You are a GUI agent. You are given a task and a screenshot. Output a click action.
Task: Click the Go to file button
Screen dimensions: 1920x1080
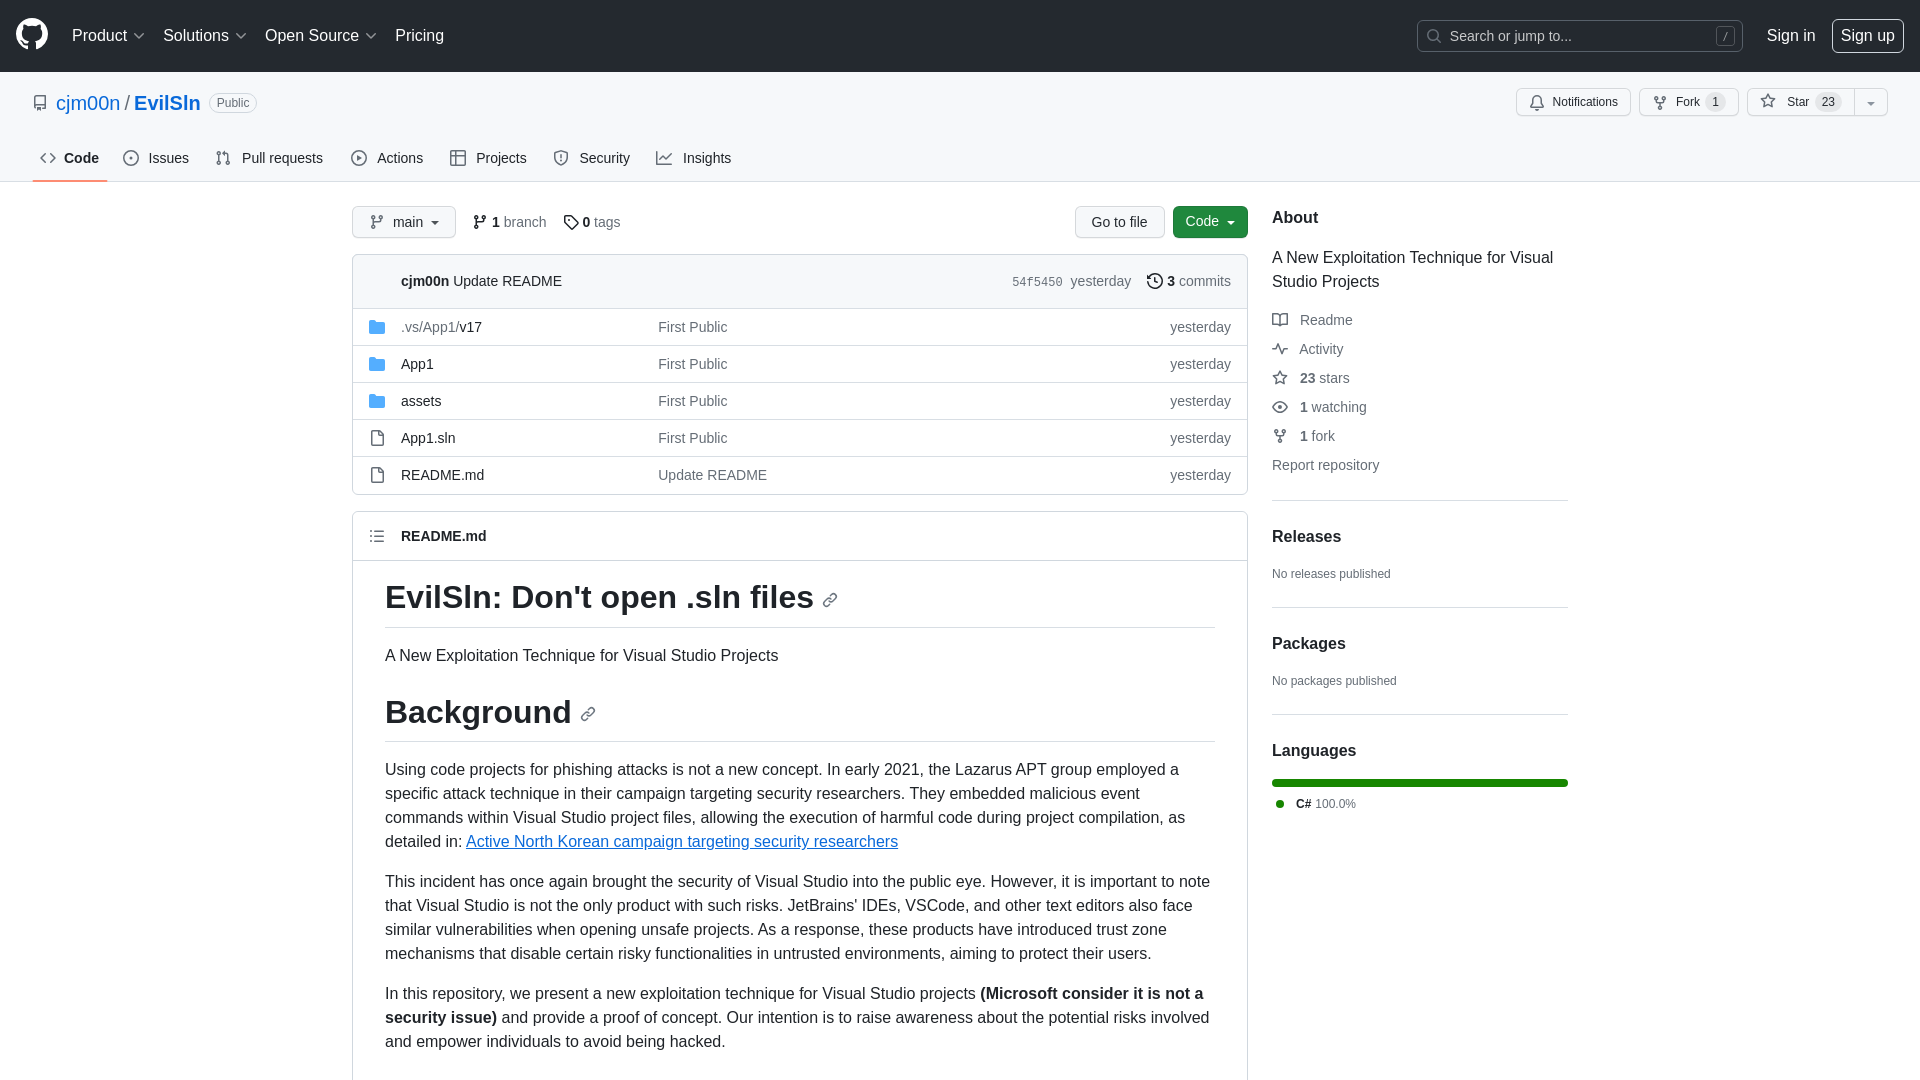click(x=1120, y=222)
